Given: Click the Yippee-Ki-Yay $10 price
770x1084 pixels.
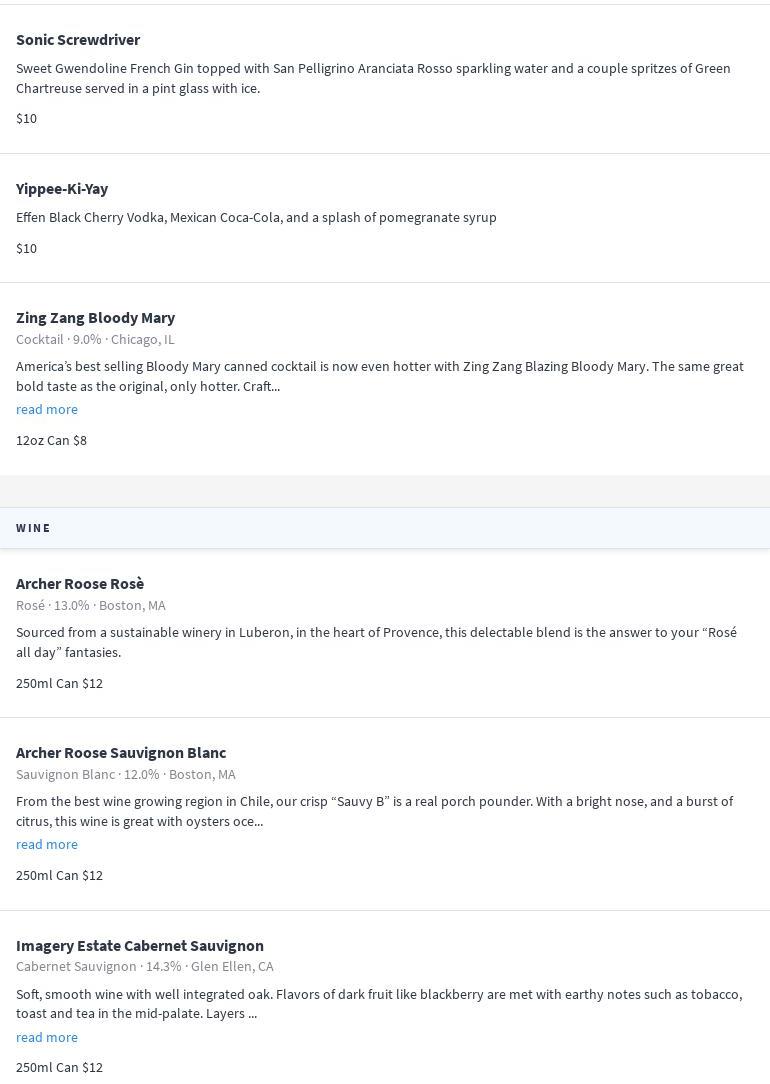Looking at the screenshot, I should pyautogui.click(x=26, y=248).
